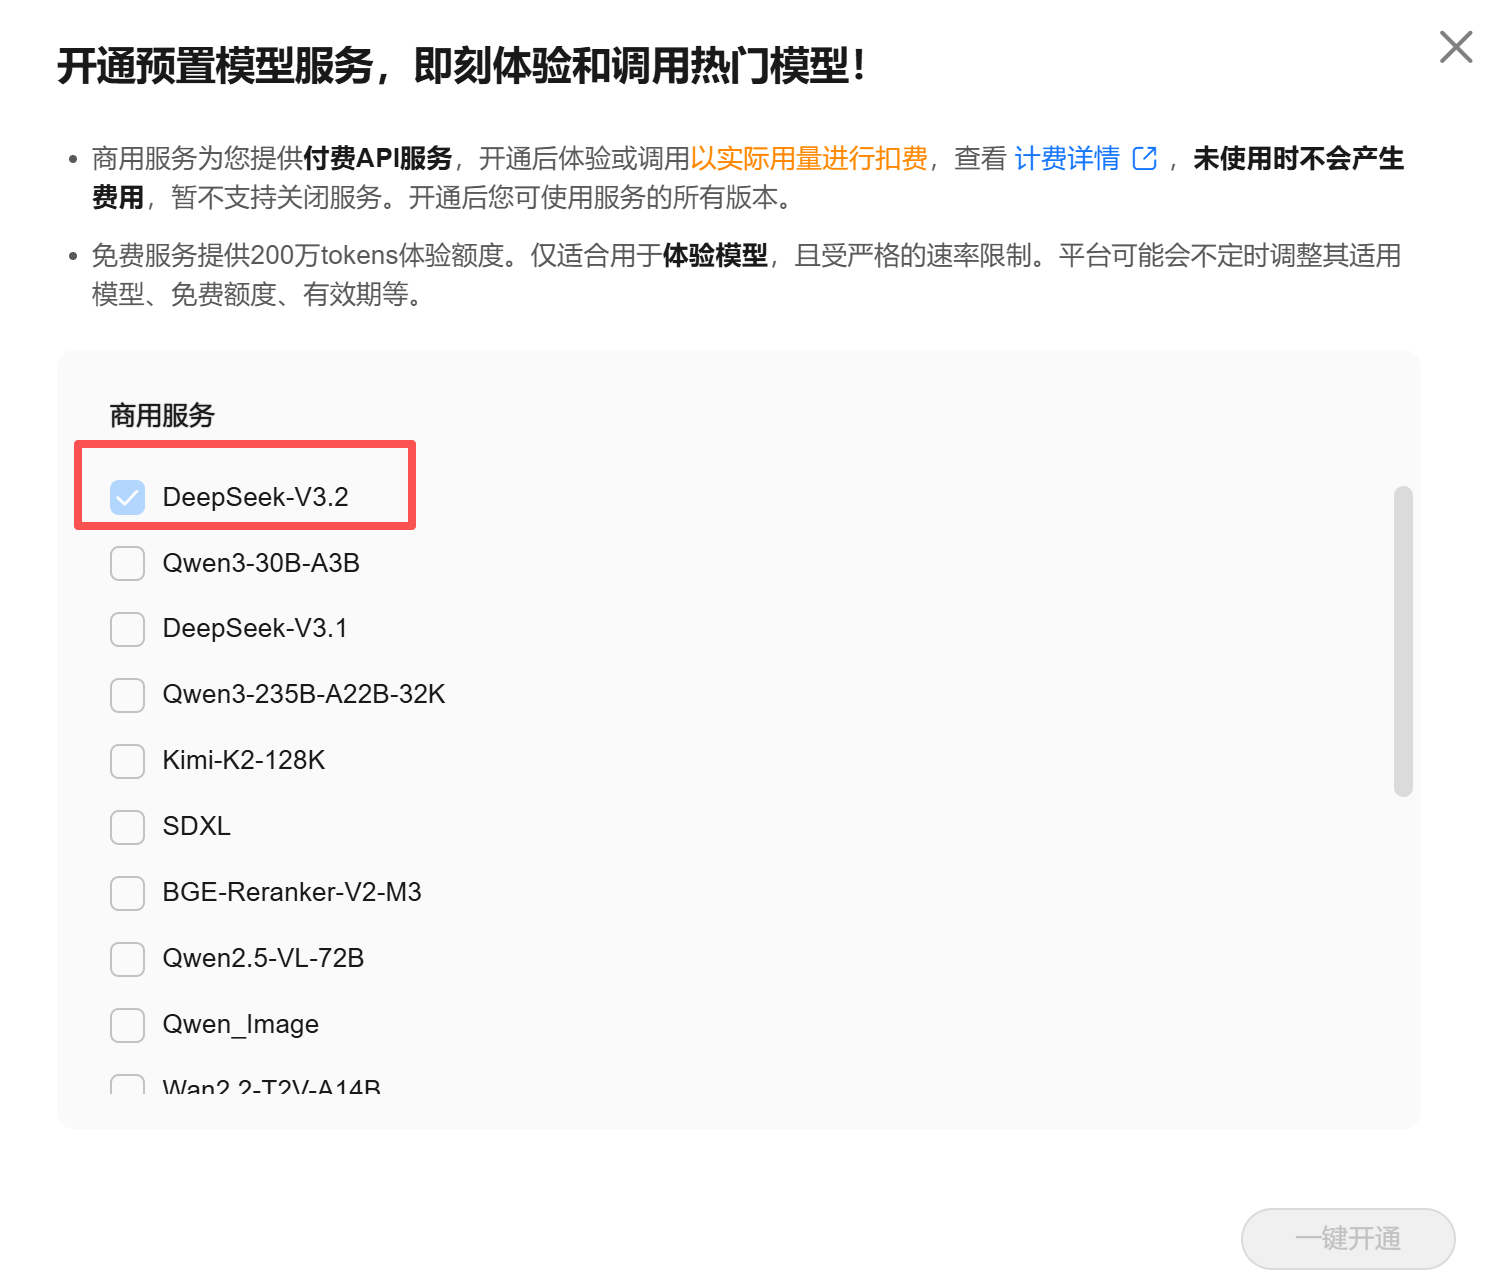Click the BGE-Reranker-V2-M3 label text
The image size is (1498, 1286).
292,892
